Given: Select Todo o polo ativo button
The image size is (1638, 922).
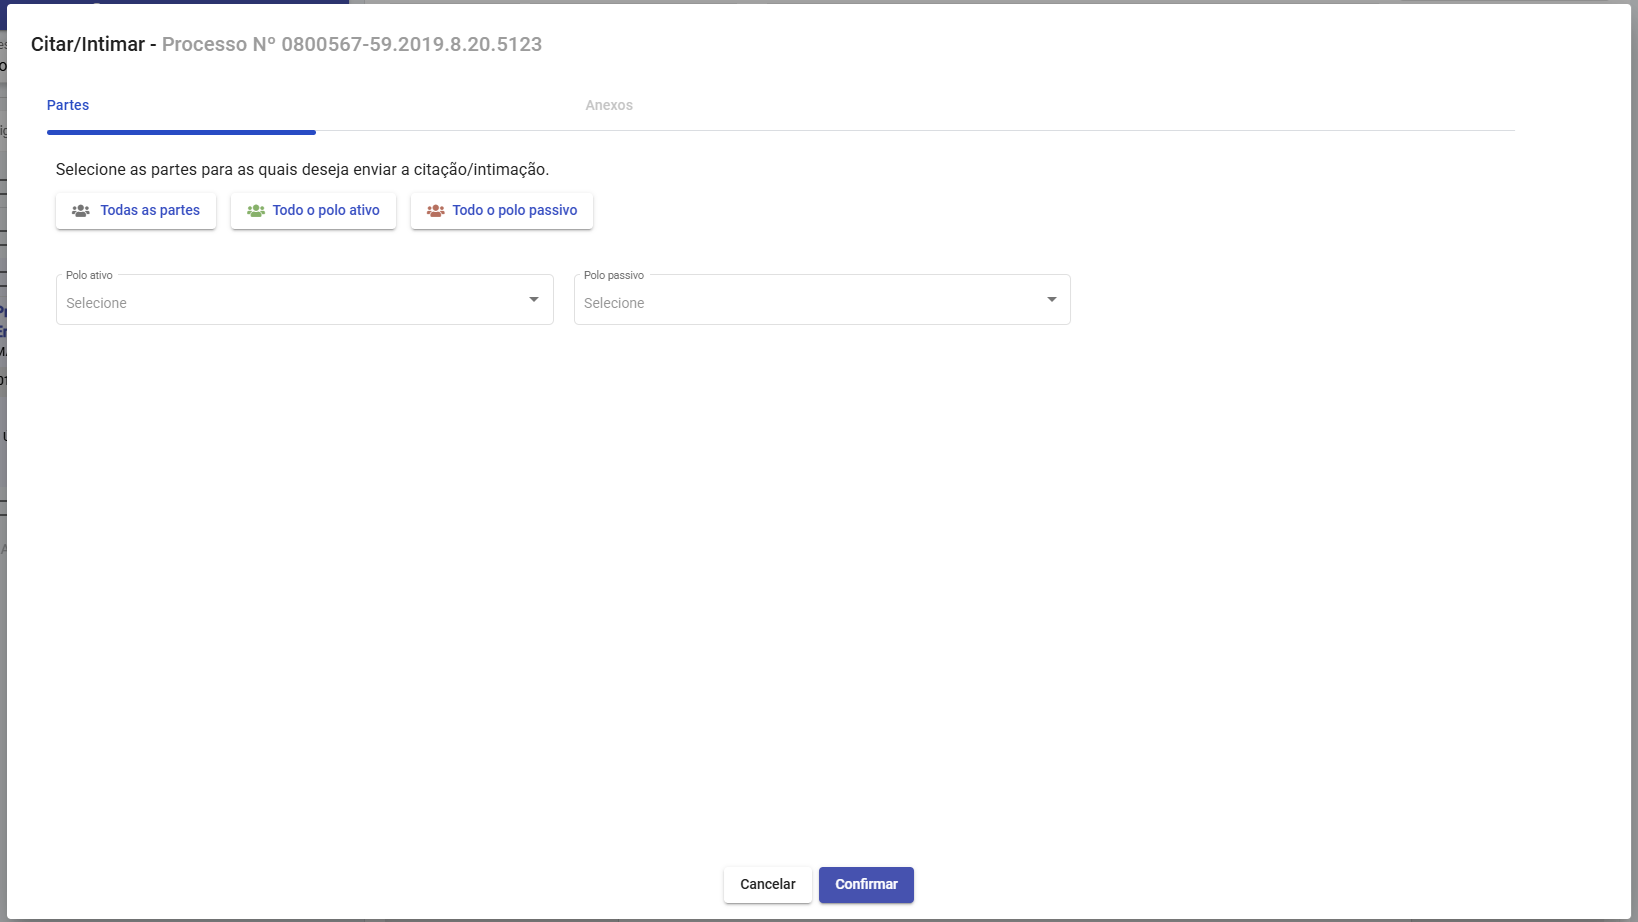Looking at the screenshot, I should pos(313,211).
